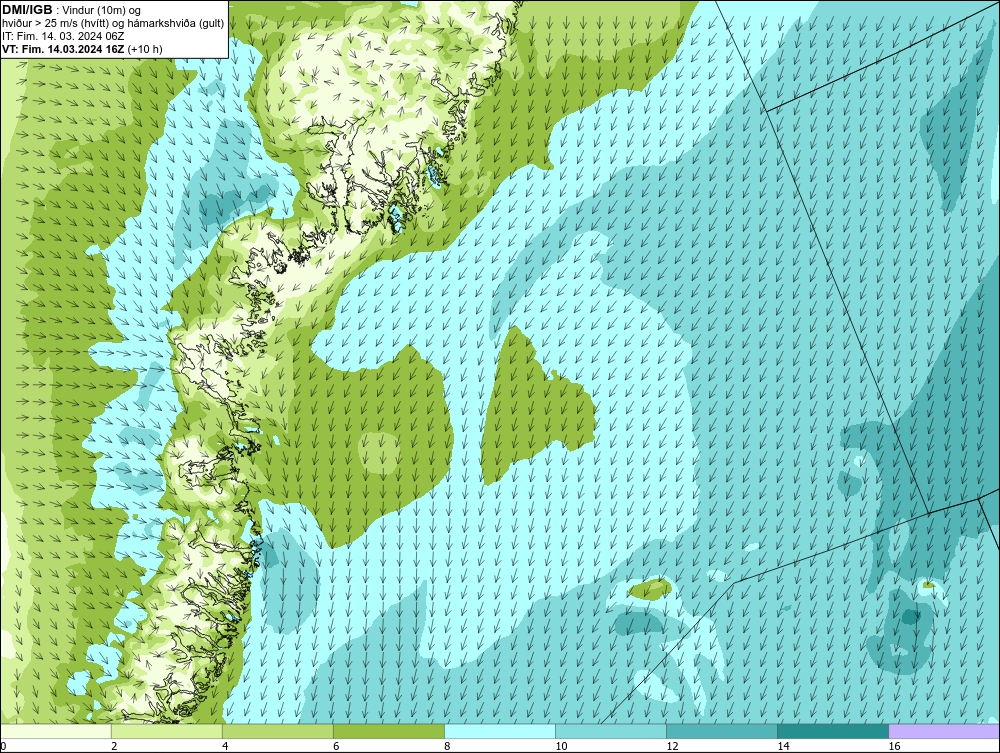
Task: Click the legend label '0'
Action: tap(3, 746)
